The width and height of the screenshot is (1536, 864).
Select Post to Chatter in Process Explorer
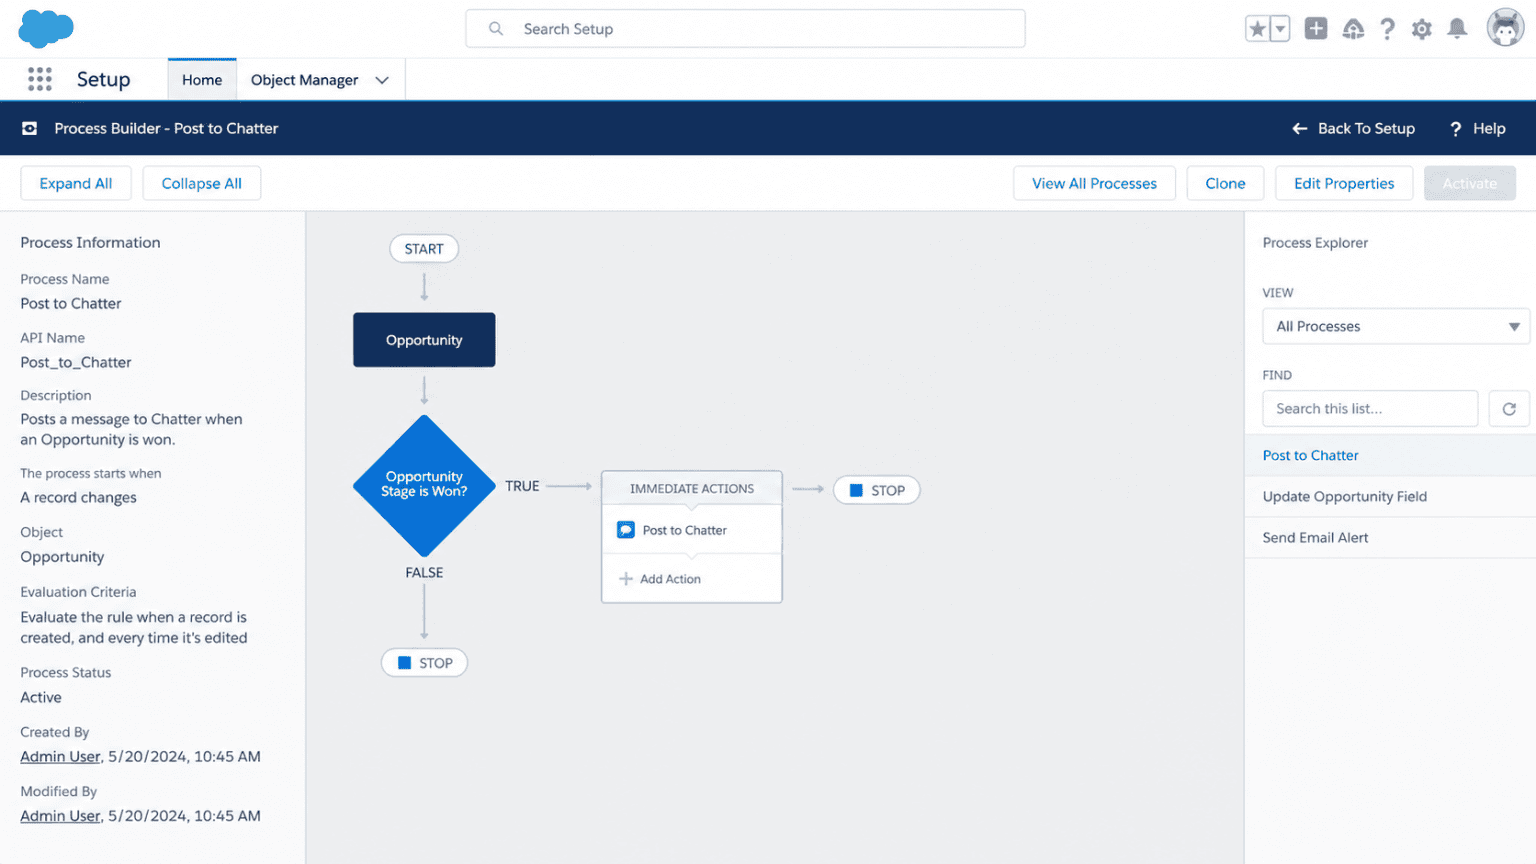(1390, 455)
